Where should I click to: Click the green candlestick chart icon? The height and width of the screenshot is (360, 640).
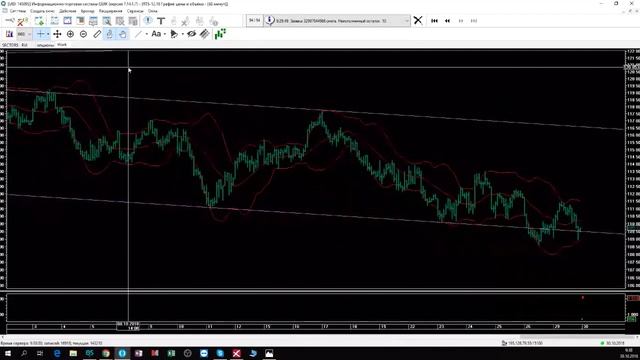[220, 34]
